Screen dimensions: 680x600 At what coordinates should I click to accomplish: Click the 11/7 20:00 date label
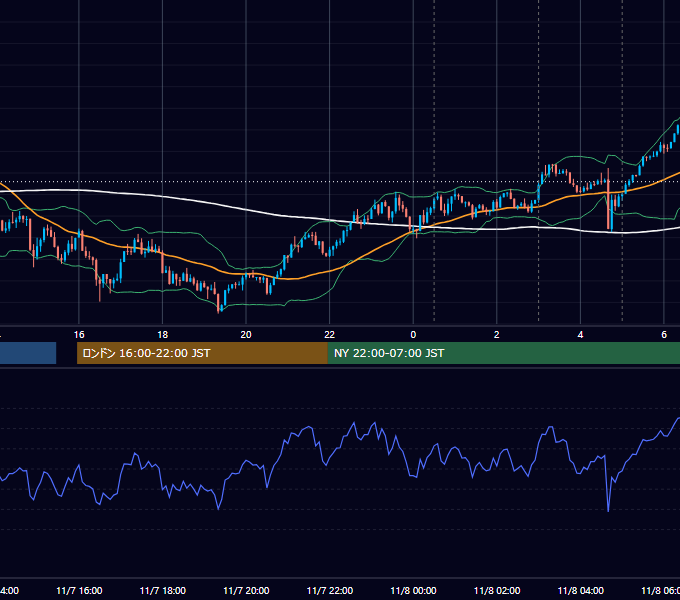(x=246, y=591)
